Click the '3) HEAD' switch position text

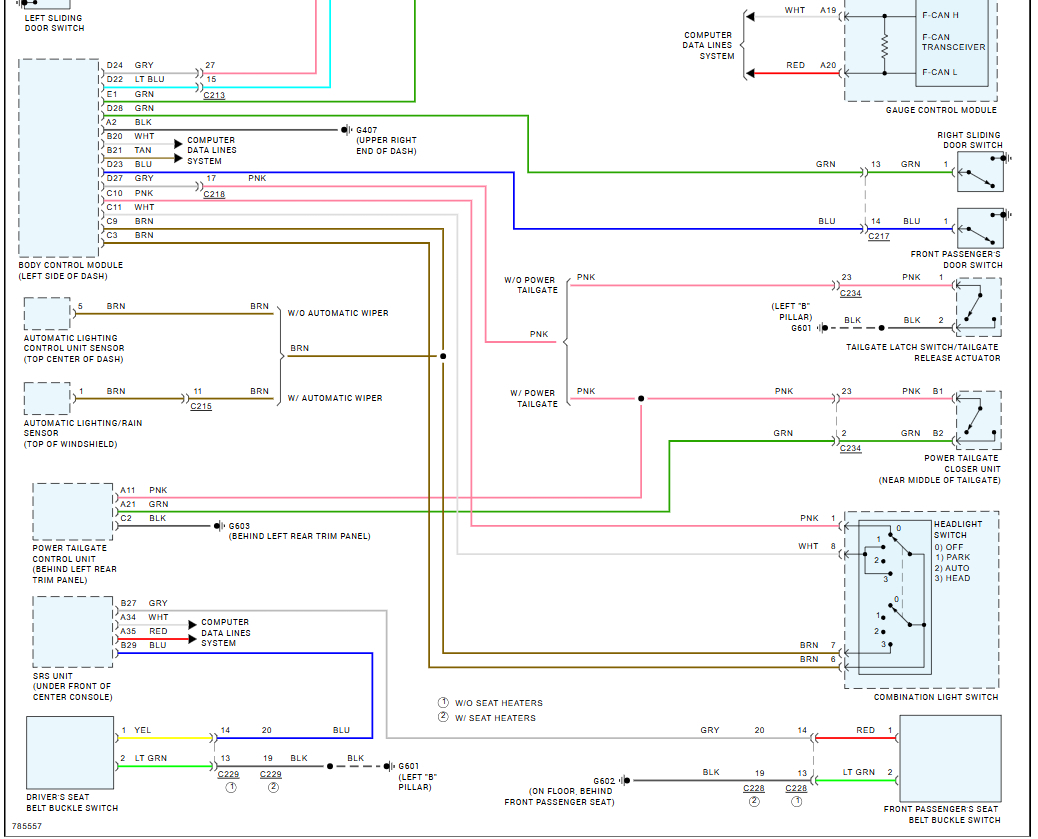click(952, 579)
